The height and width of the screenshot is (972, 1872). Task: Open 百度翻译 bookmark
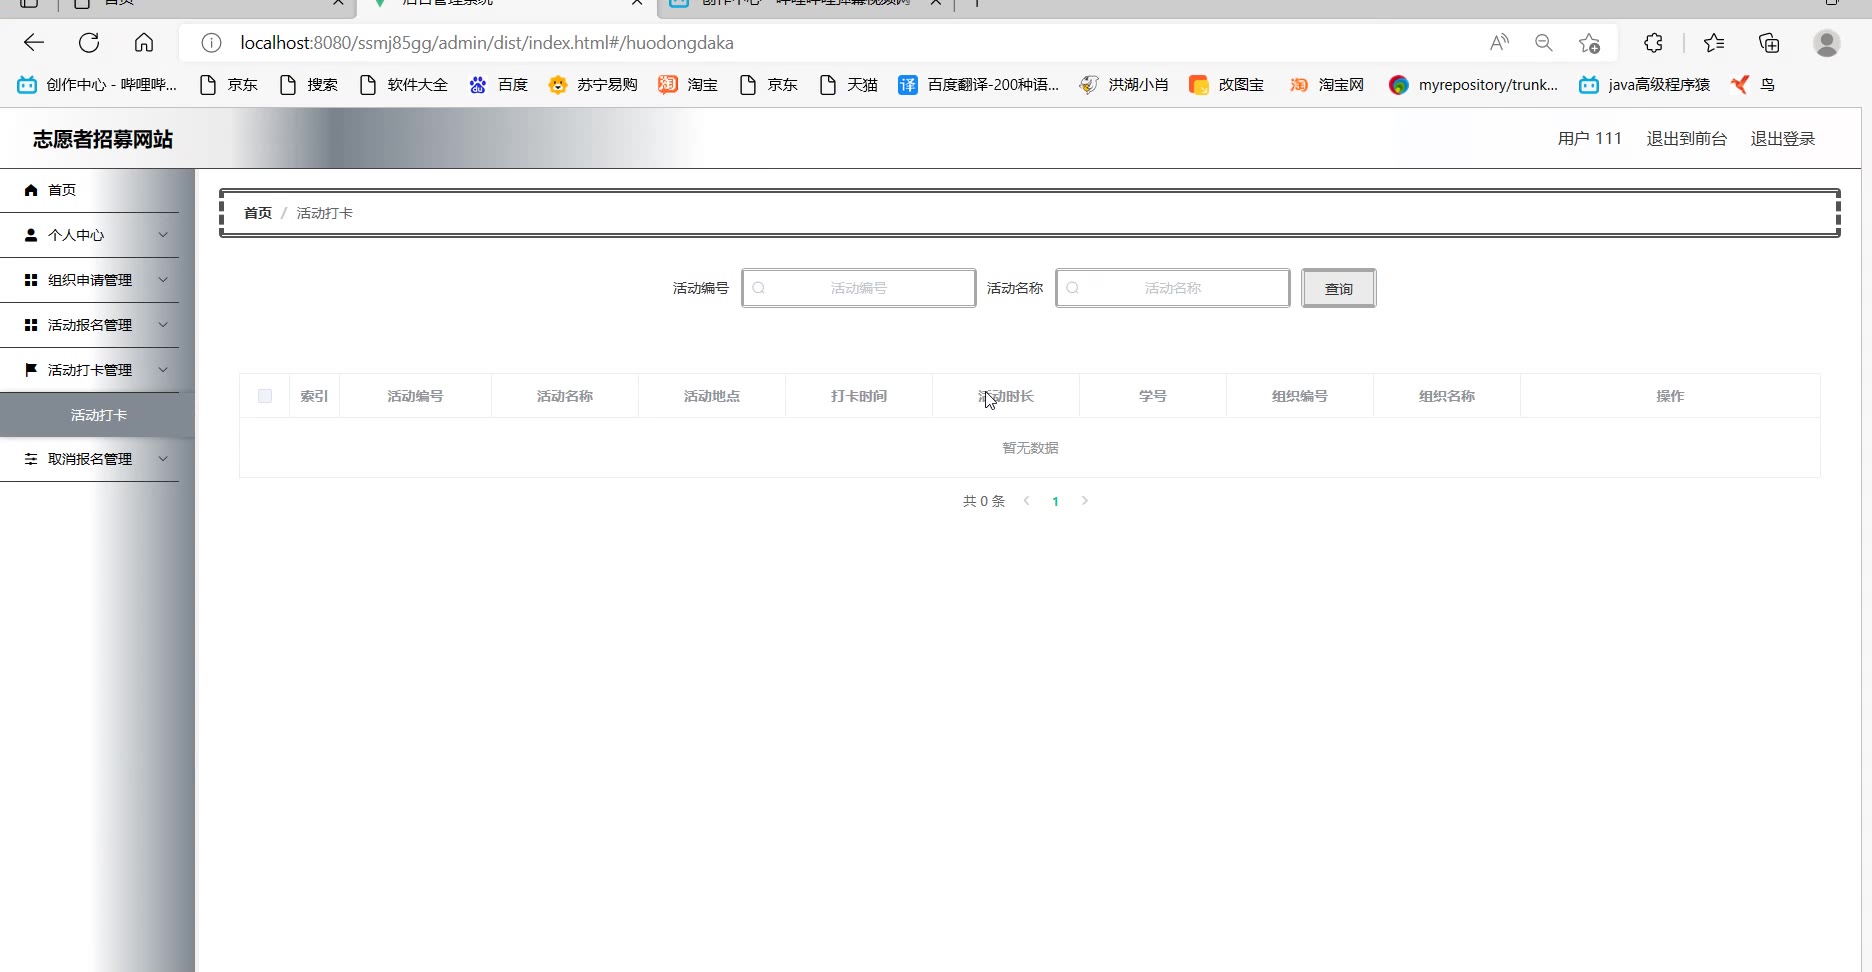point(978,85)
